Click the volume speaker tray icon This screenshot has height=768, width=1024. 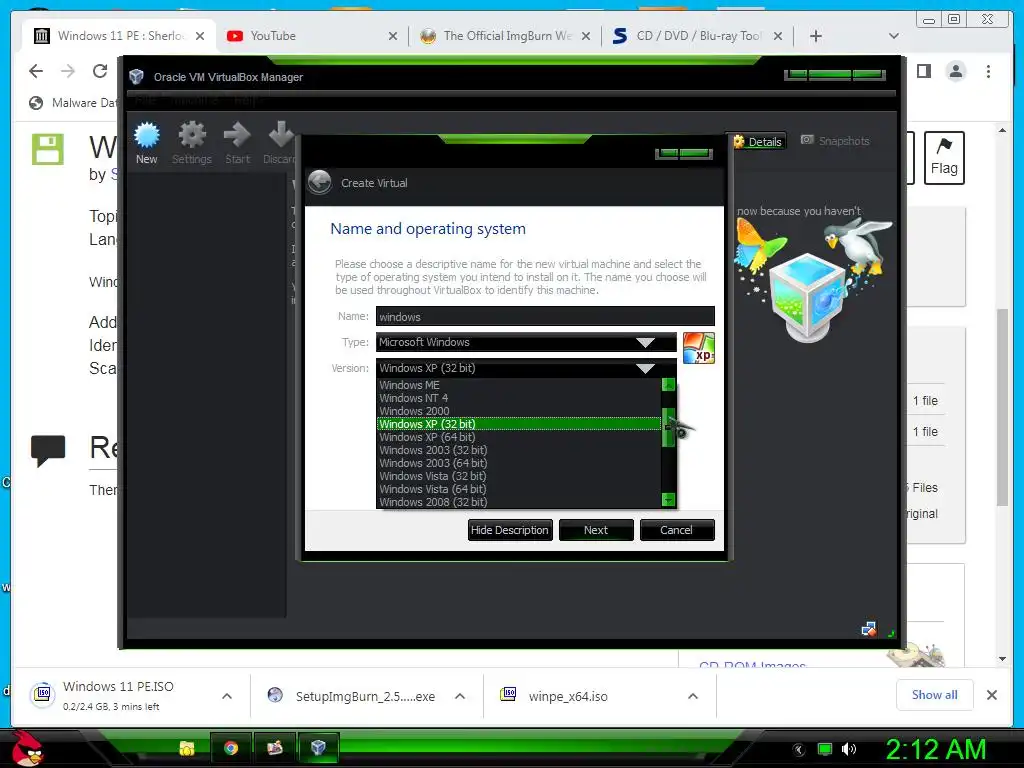[848, 749]
